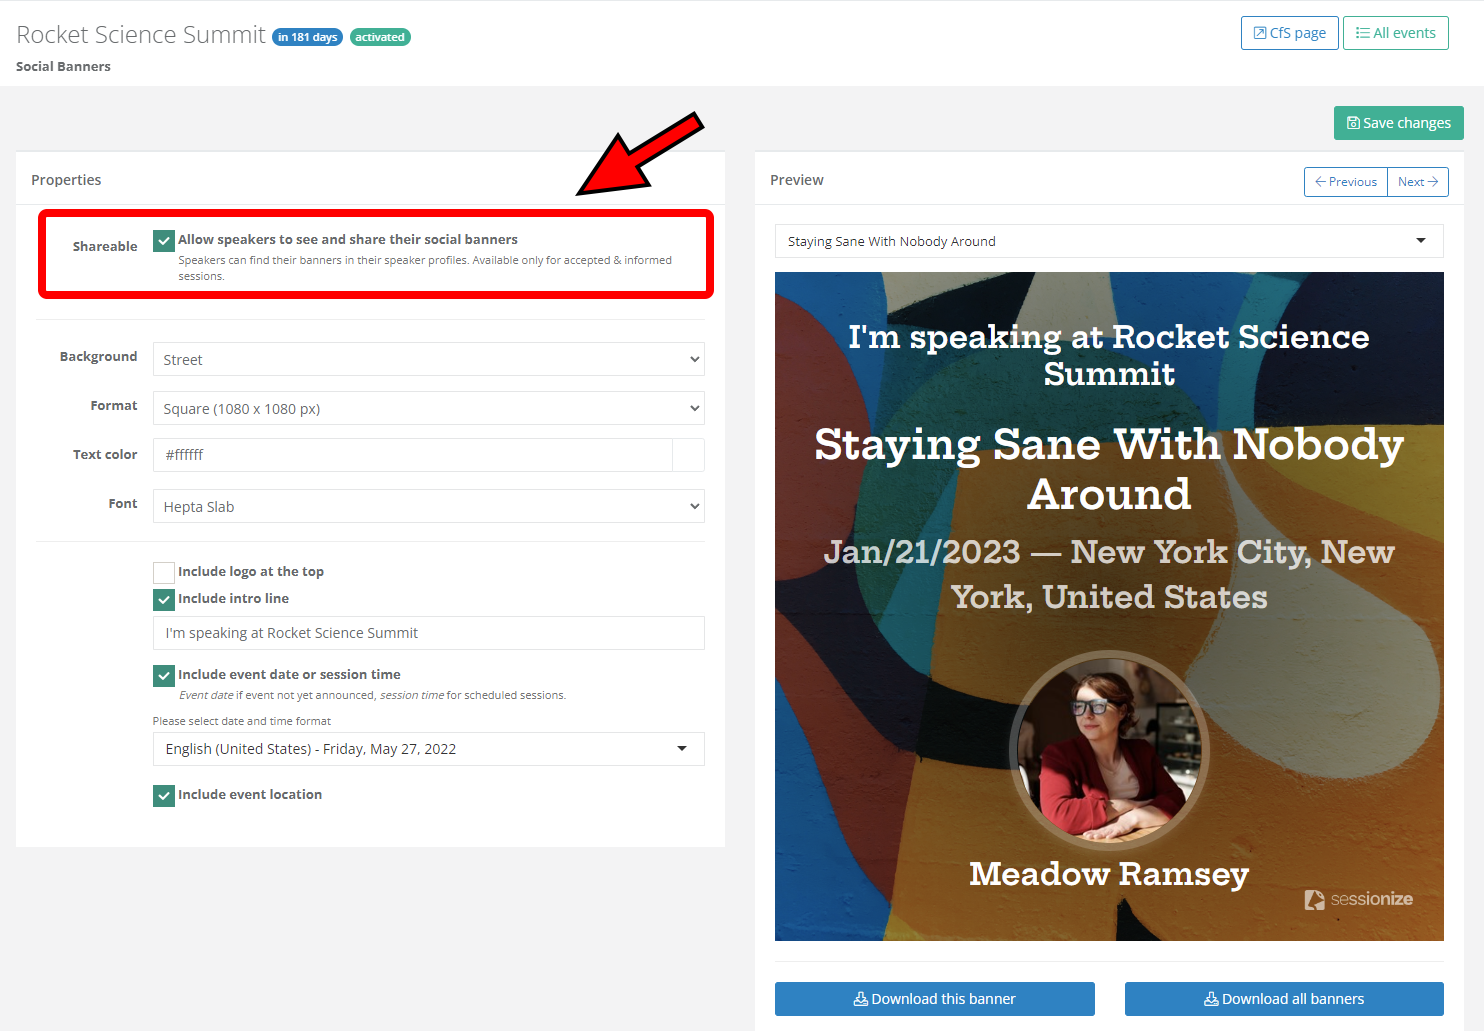Open the Font dropdown showing Hepta Slab
Viewport: 1484px width, 1031px height.
(428, 507)
